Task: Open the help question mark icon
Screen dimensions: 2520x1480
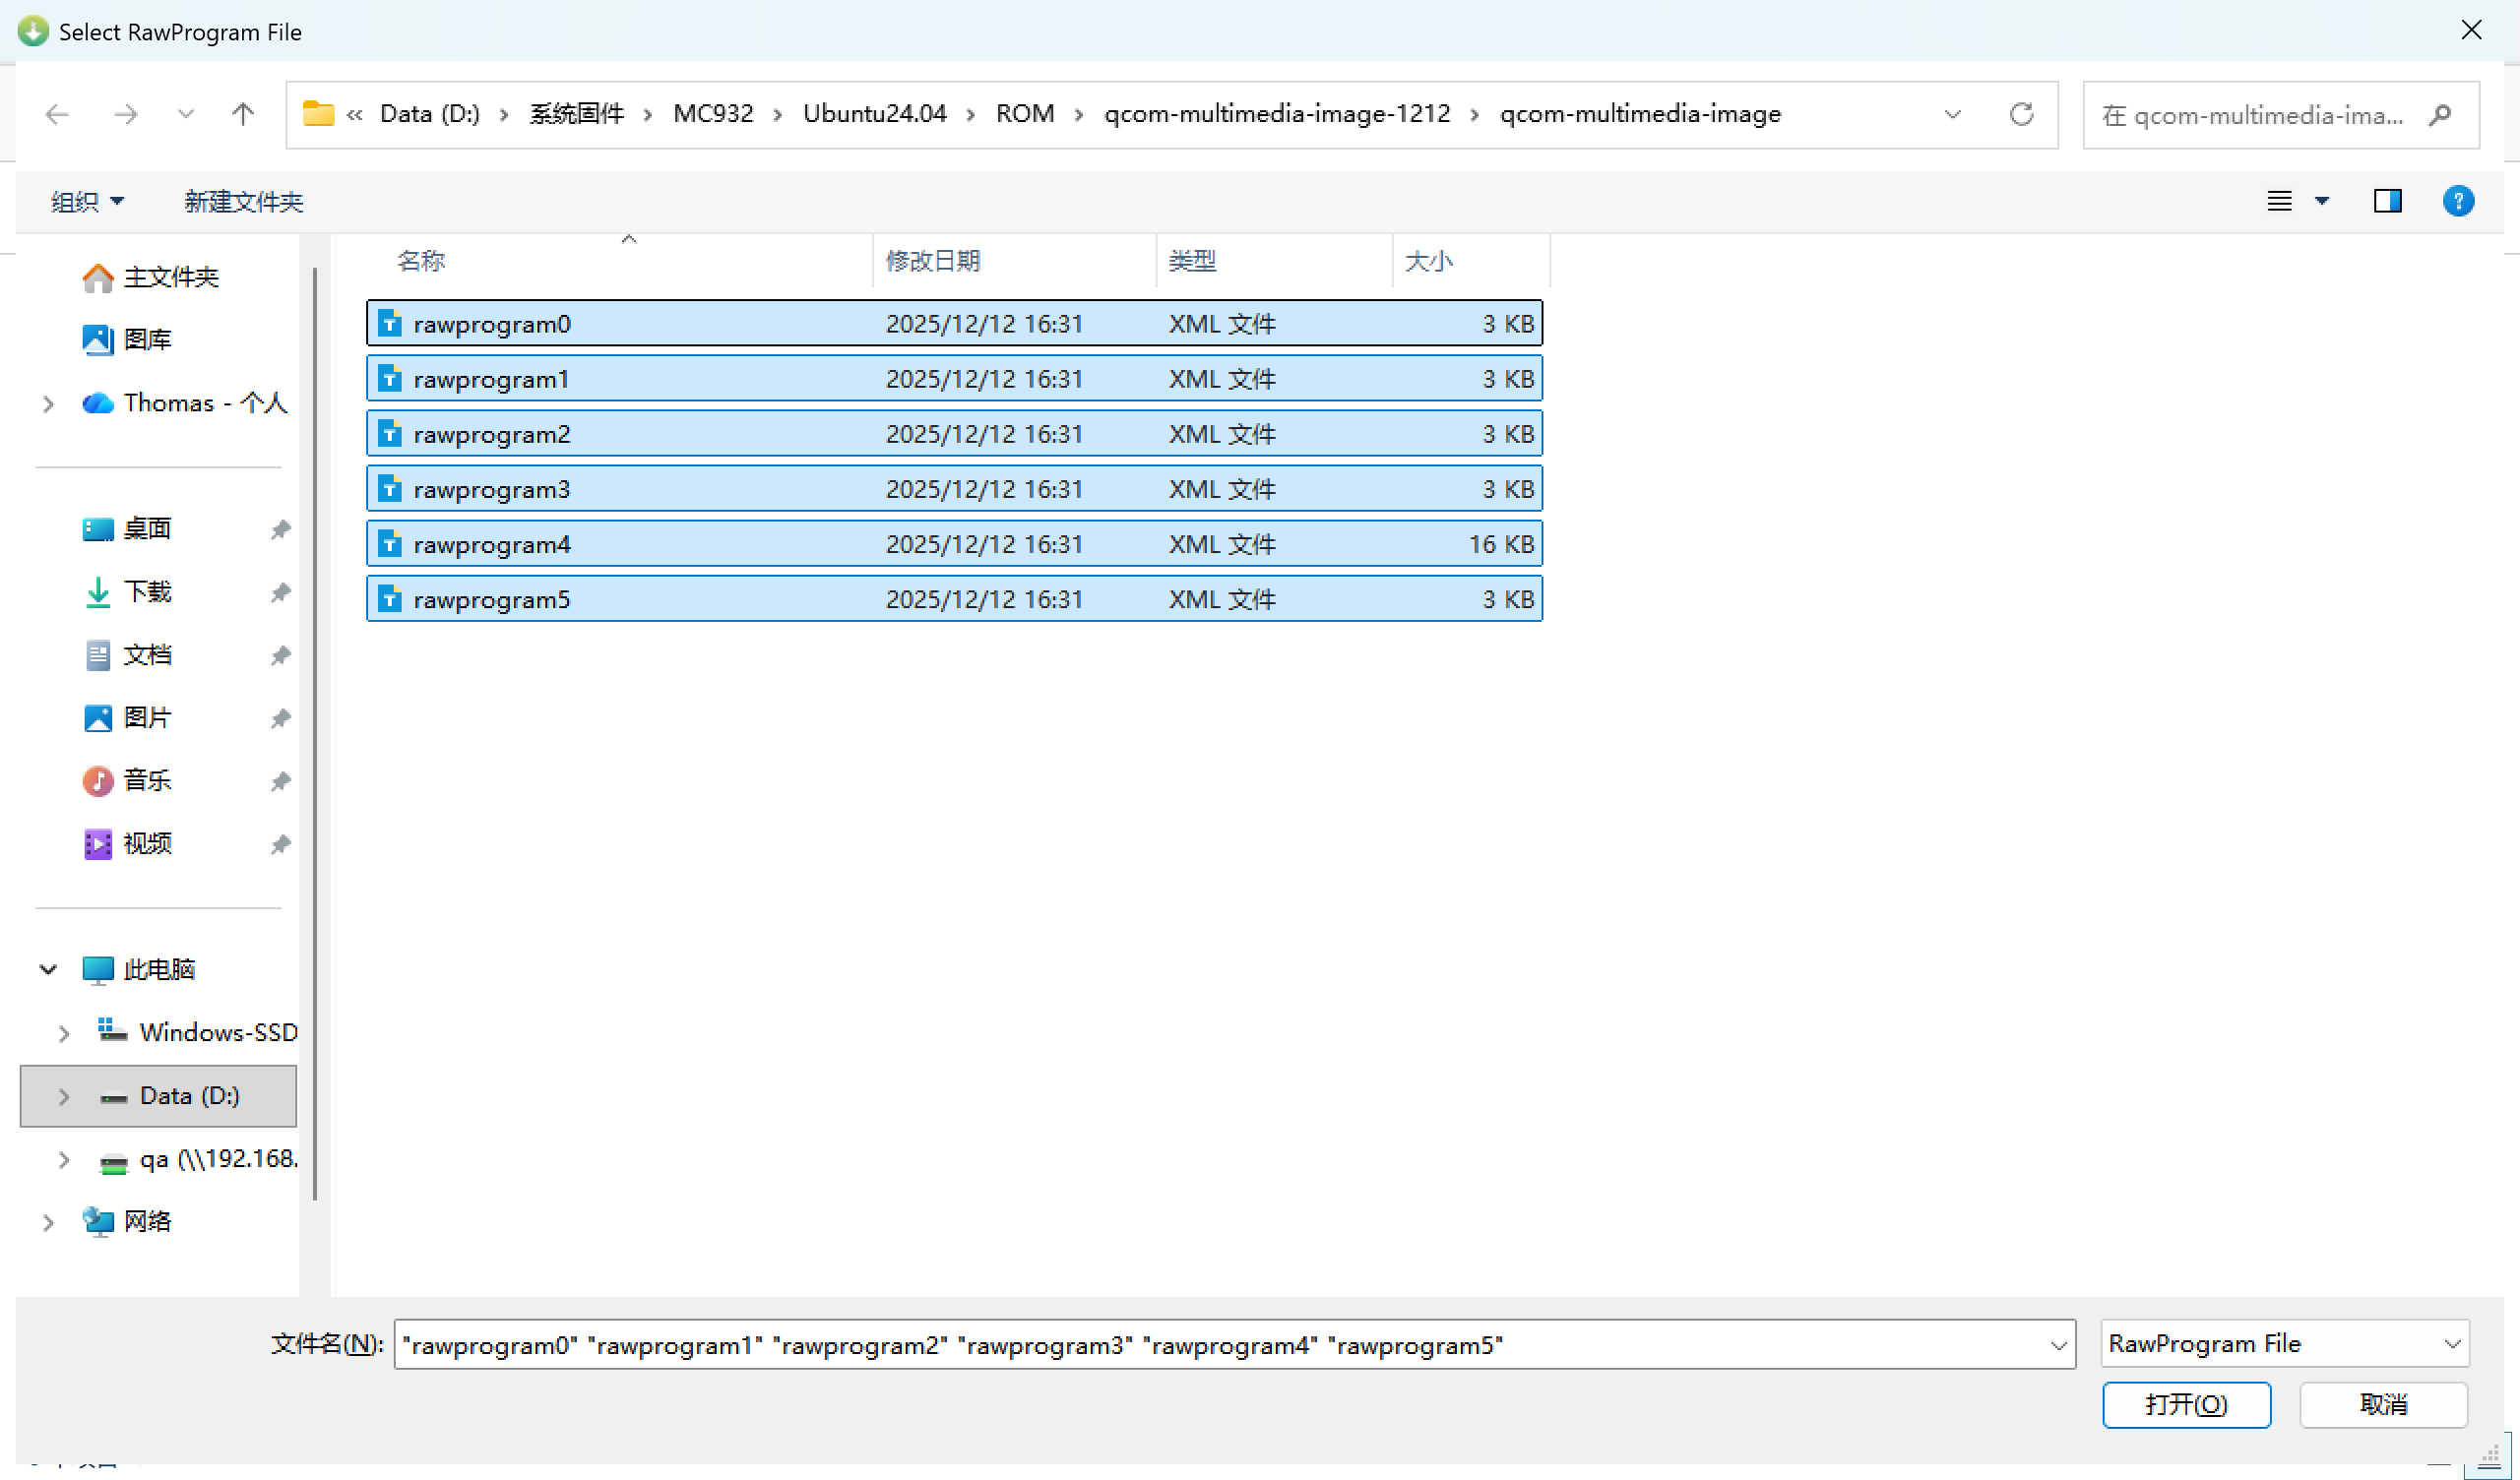Action: point(2457,201)
